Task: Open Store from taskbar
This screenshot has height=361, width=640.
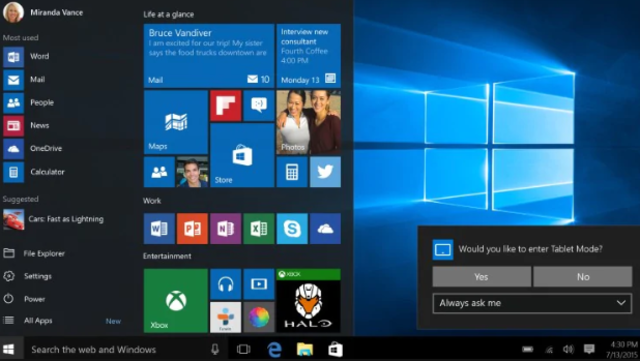Action: tap(336, 350)
